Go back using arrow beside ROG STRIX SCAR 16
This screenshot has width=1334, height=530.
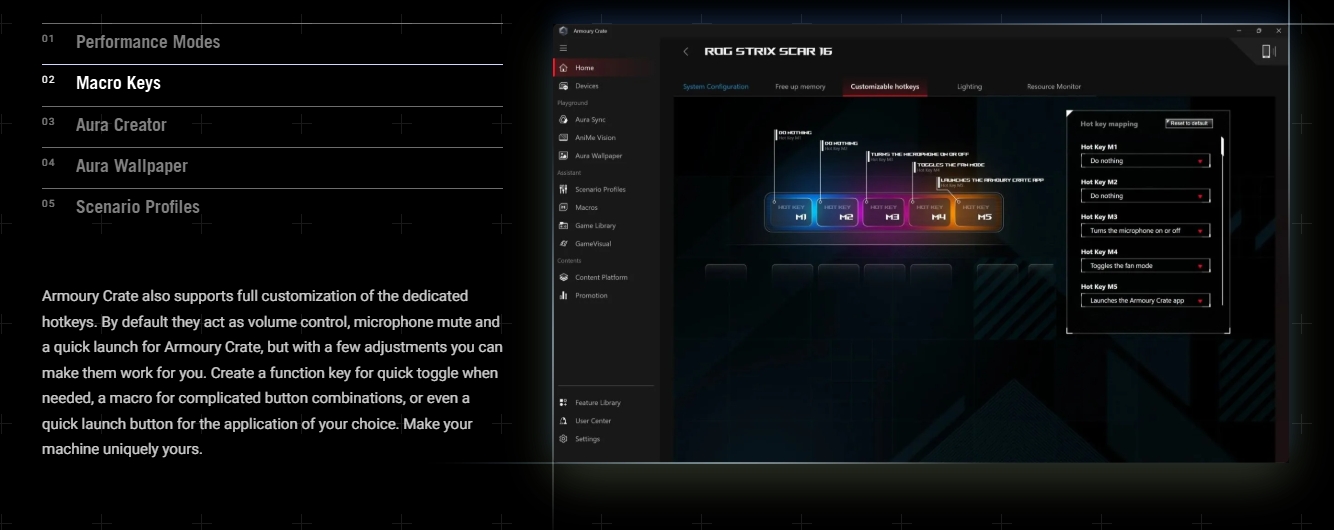coord(686,51)
